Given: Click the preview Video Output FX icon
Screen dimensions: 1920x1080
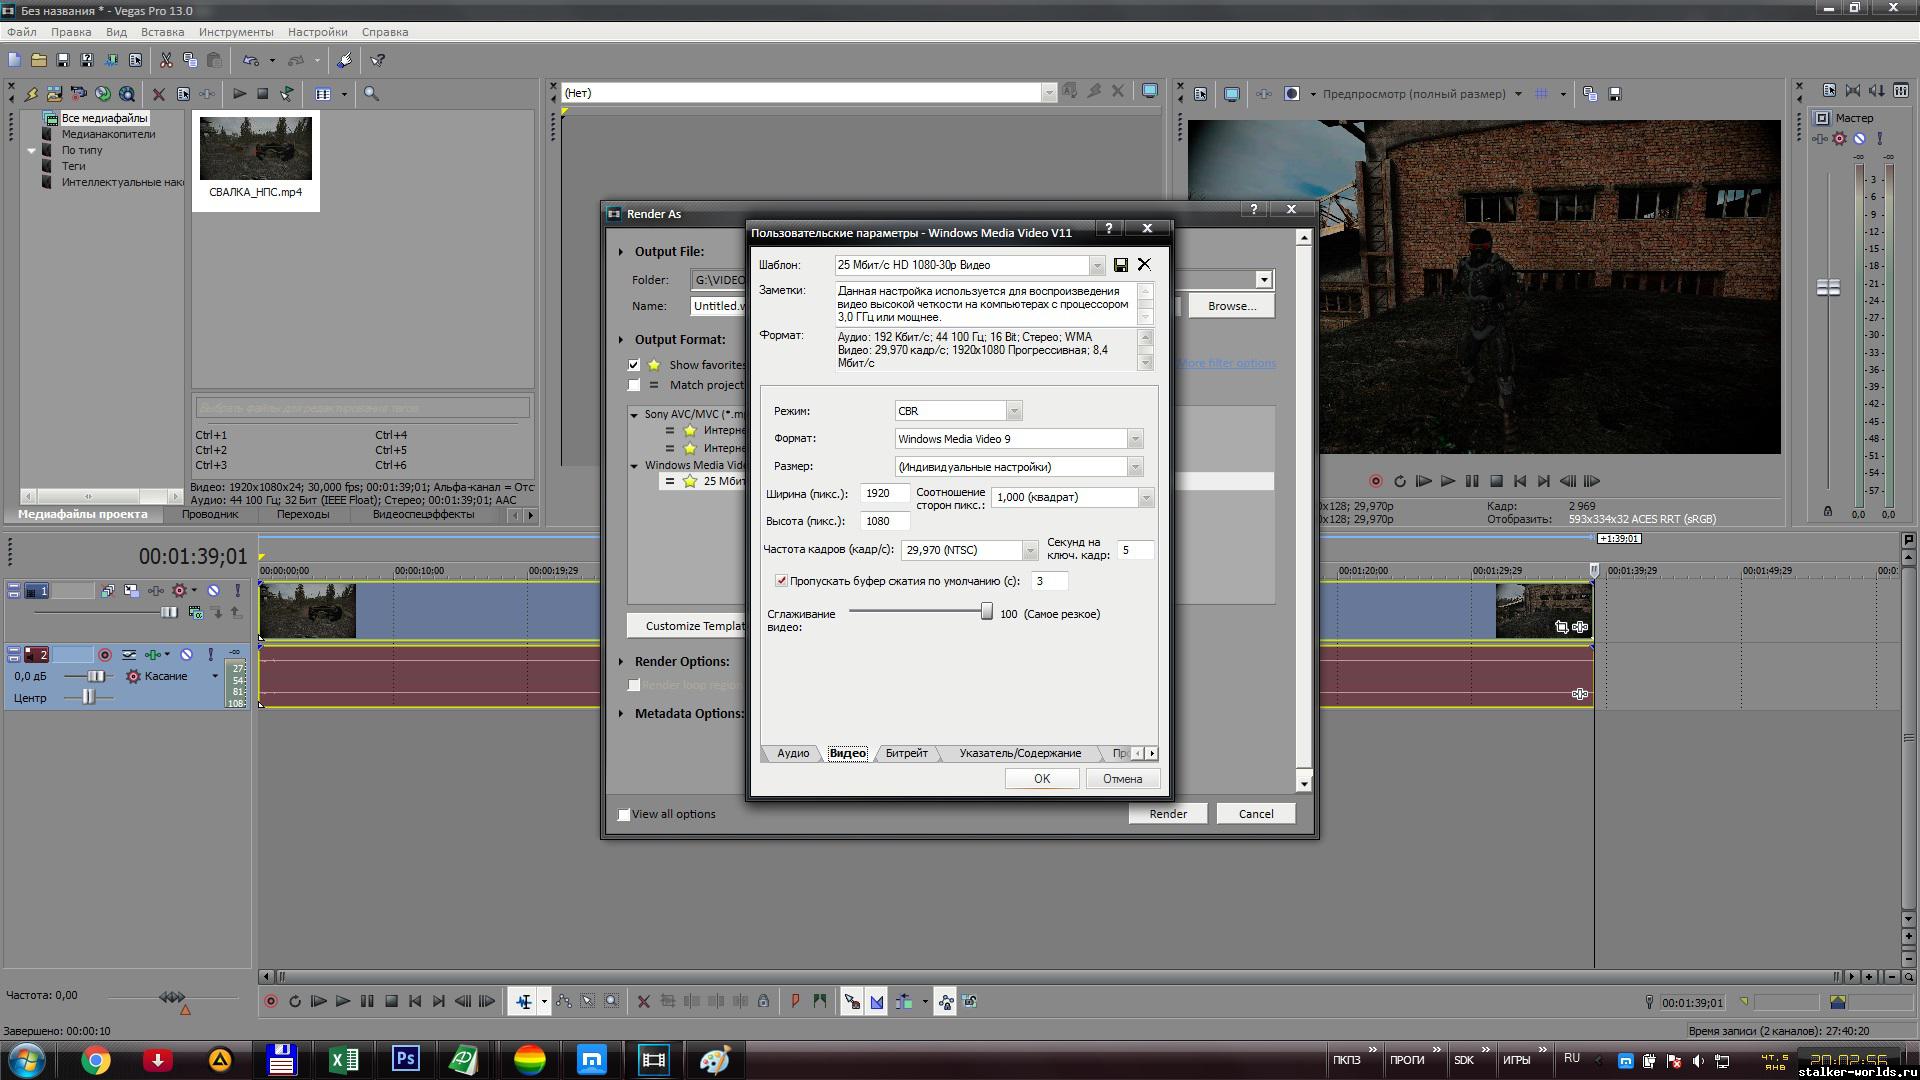Looking at the screenshot, I should [1264, 94].
